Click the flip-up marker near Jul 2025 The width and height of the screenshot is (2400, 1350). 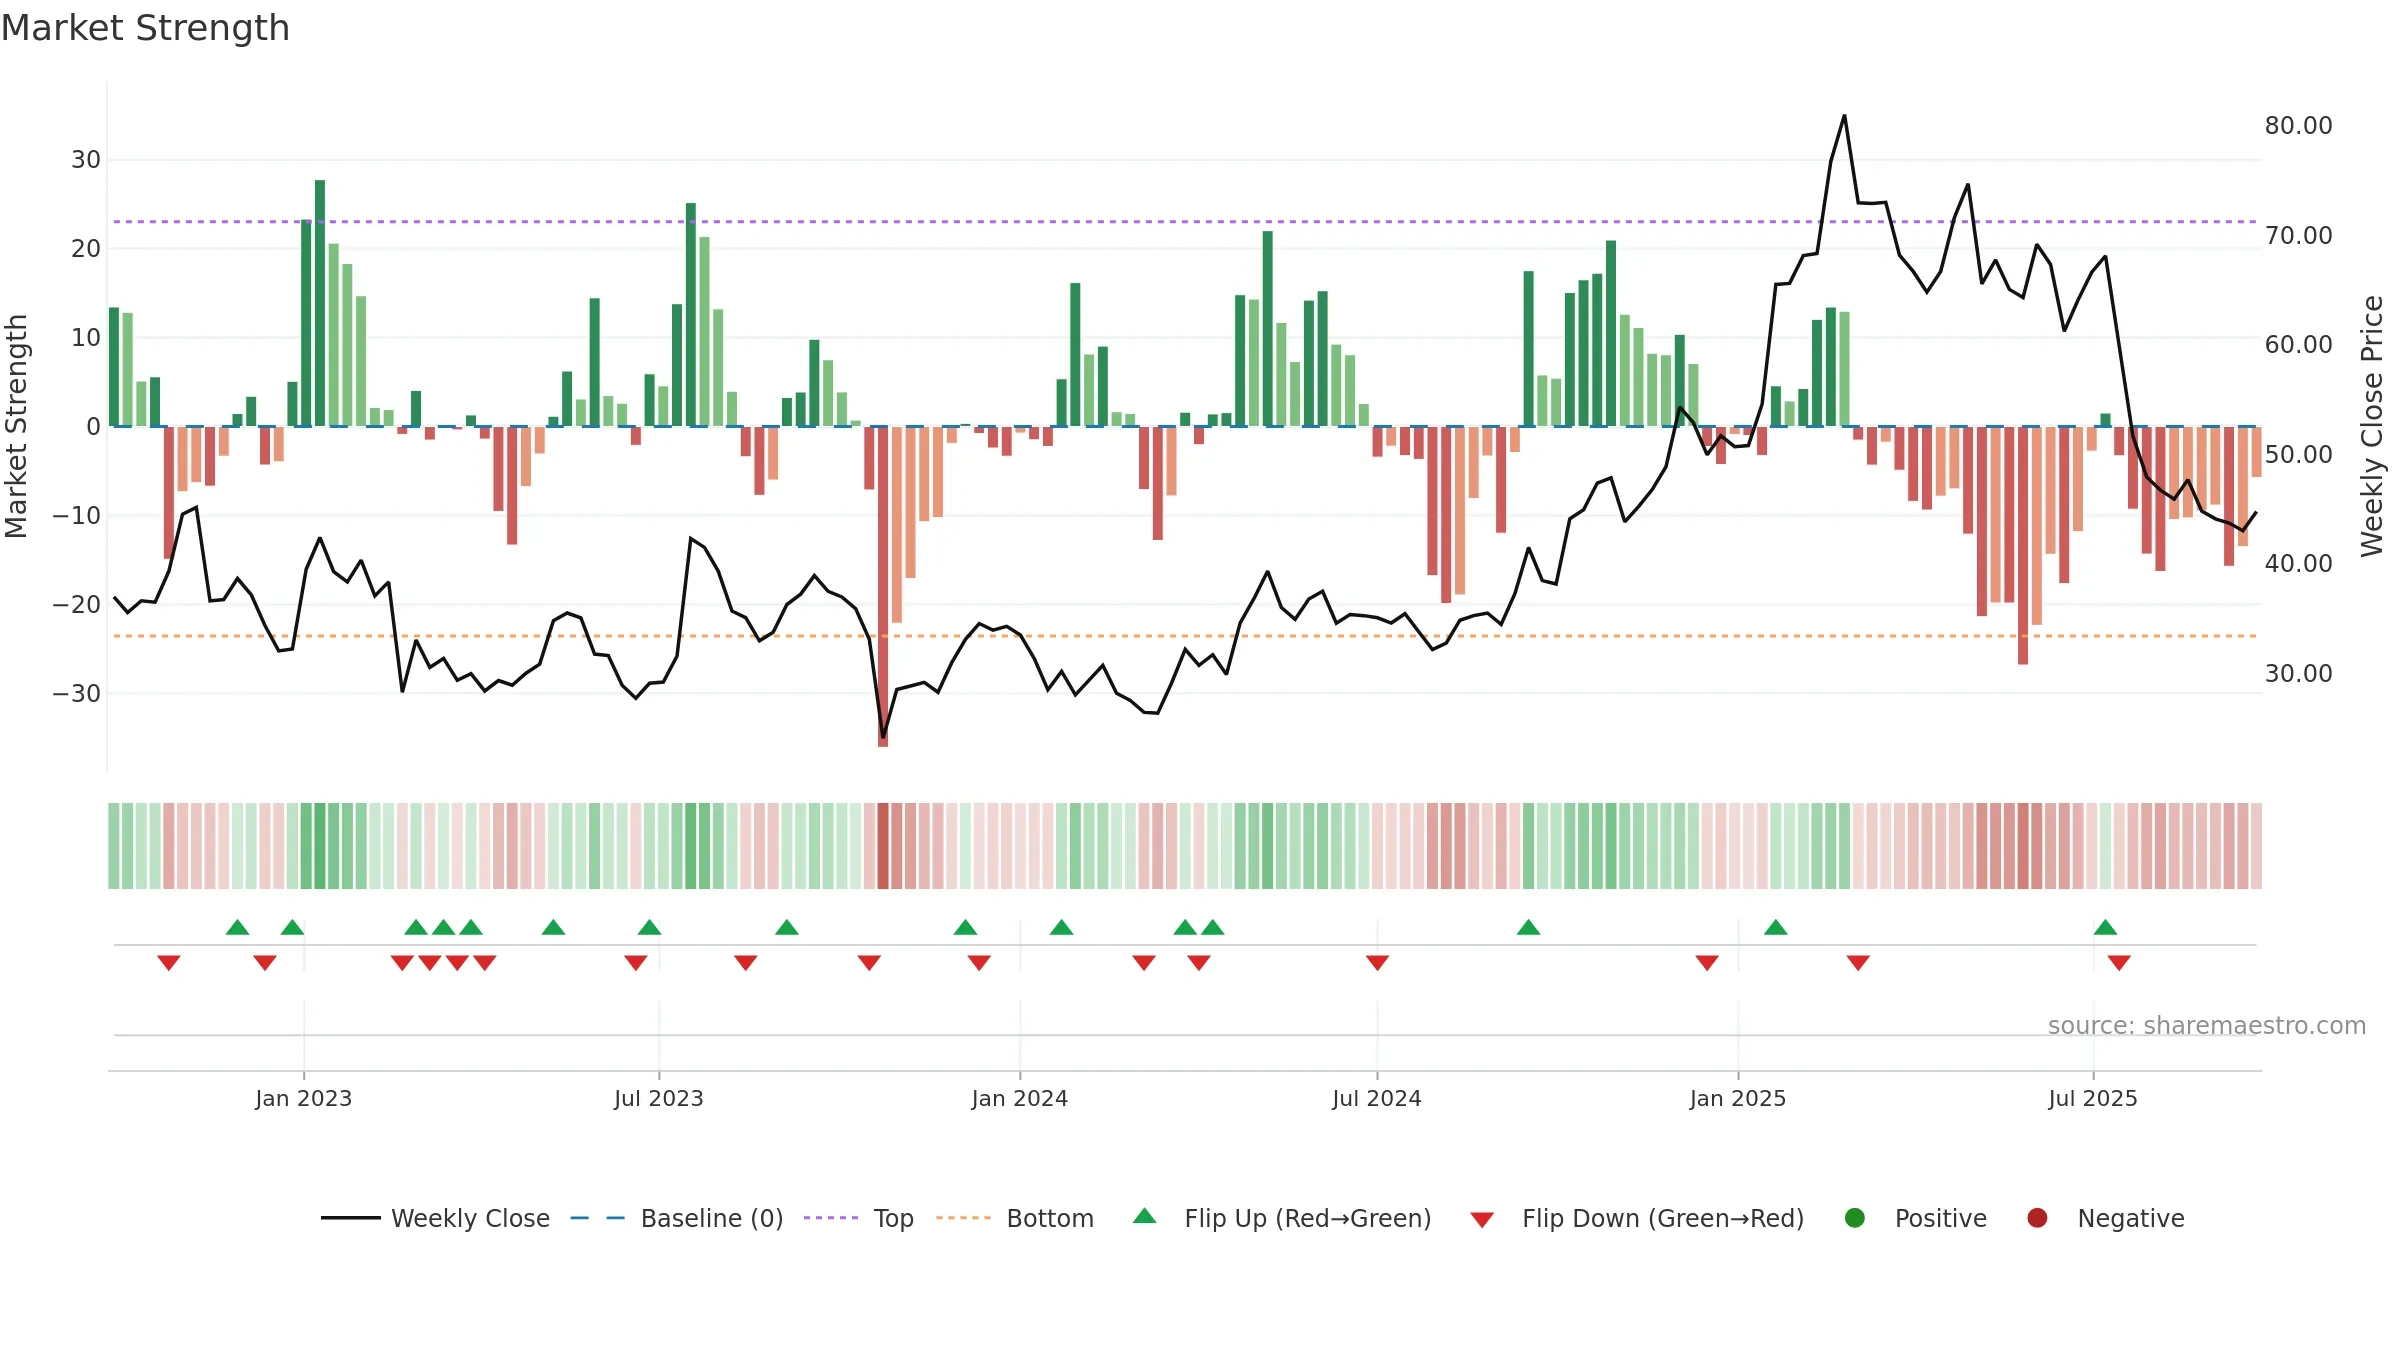pyautogui.click(x=2105, y=927)
